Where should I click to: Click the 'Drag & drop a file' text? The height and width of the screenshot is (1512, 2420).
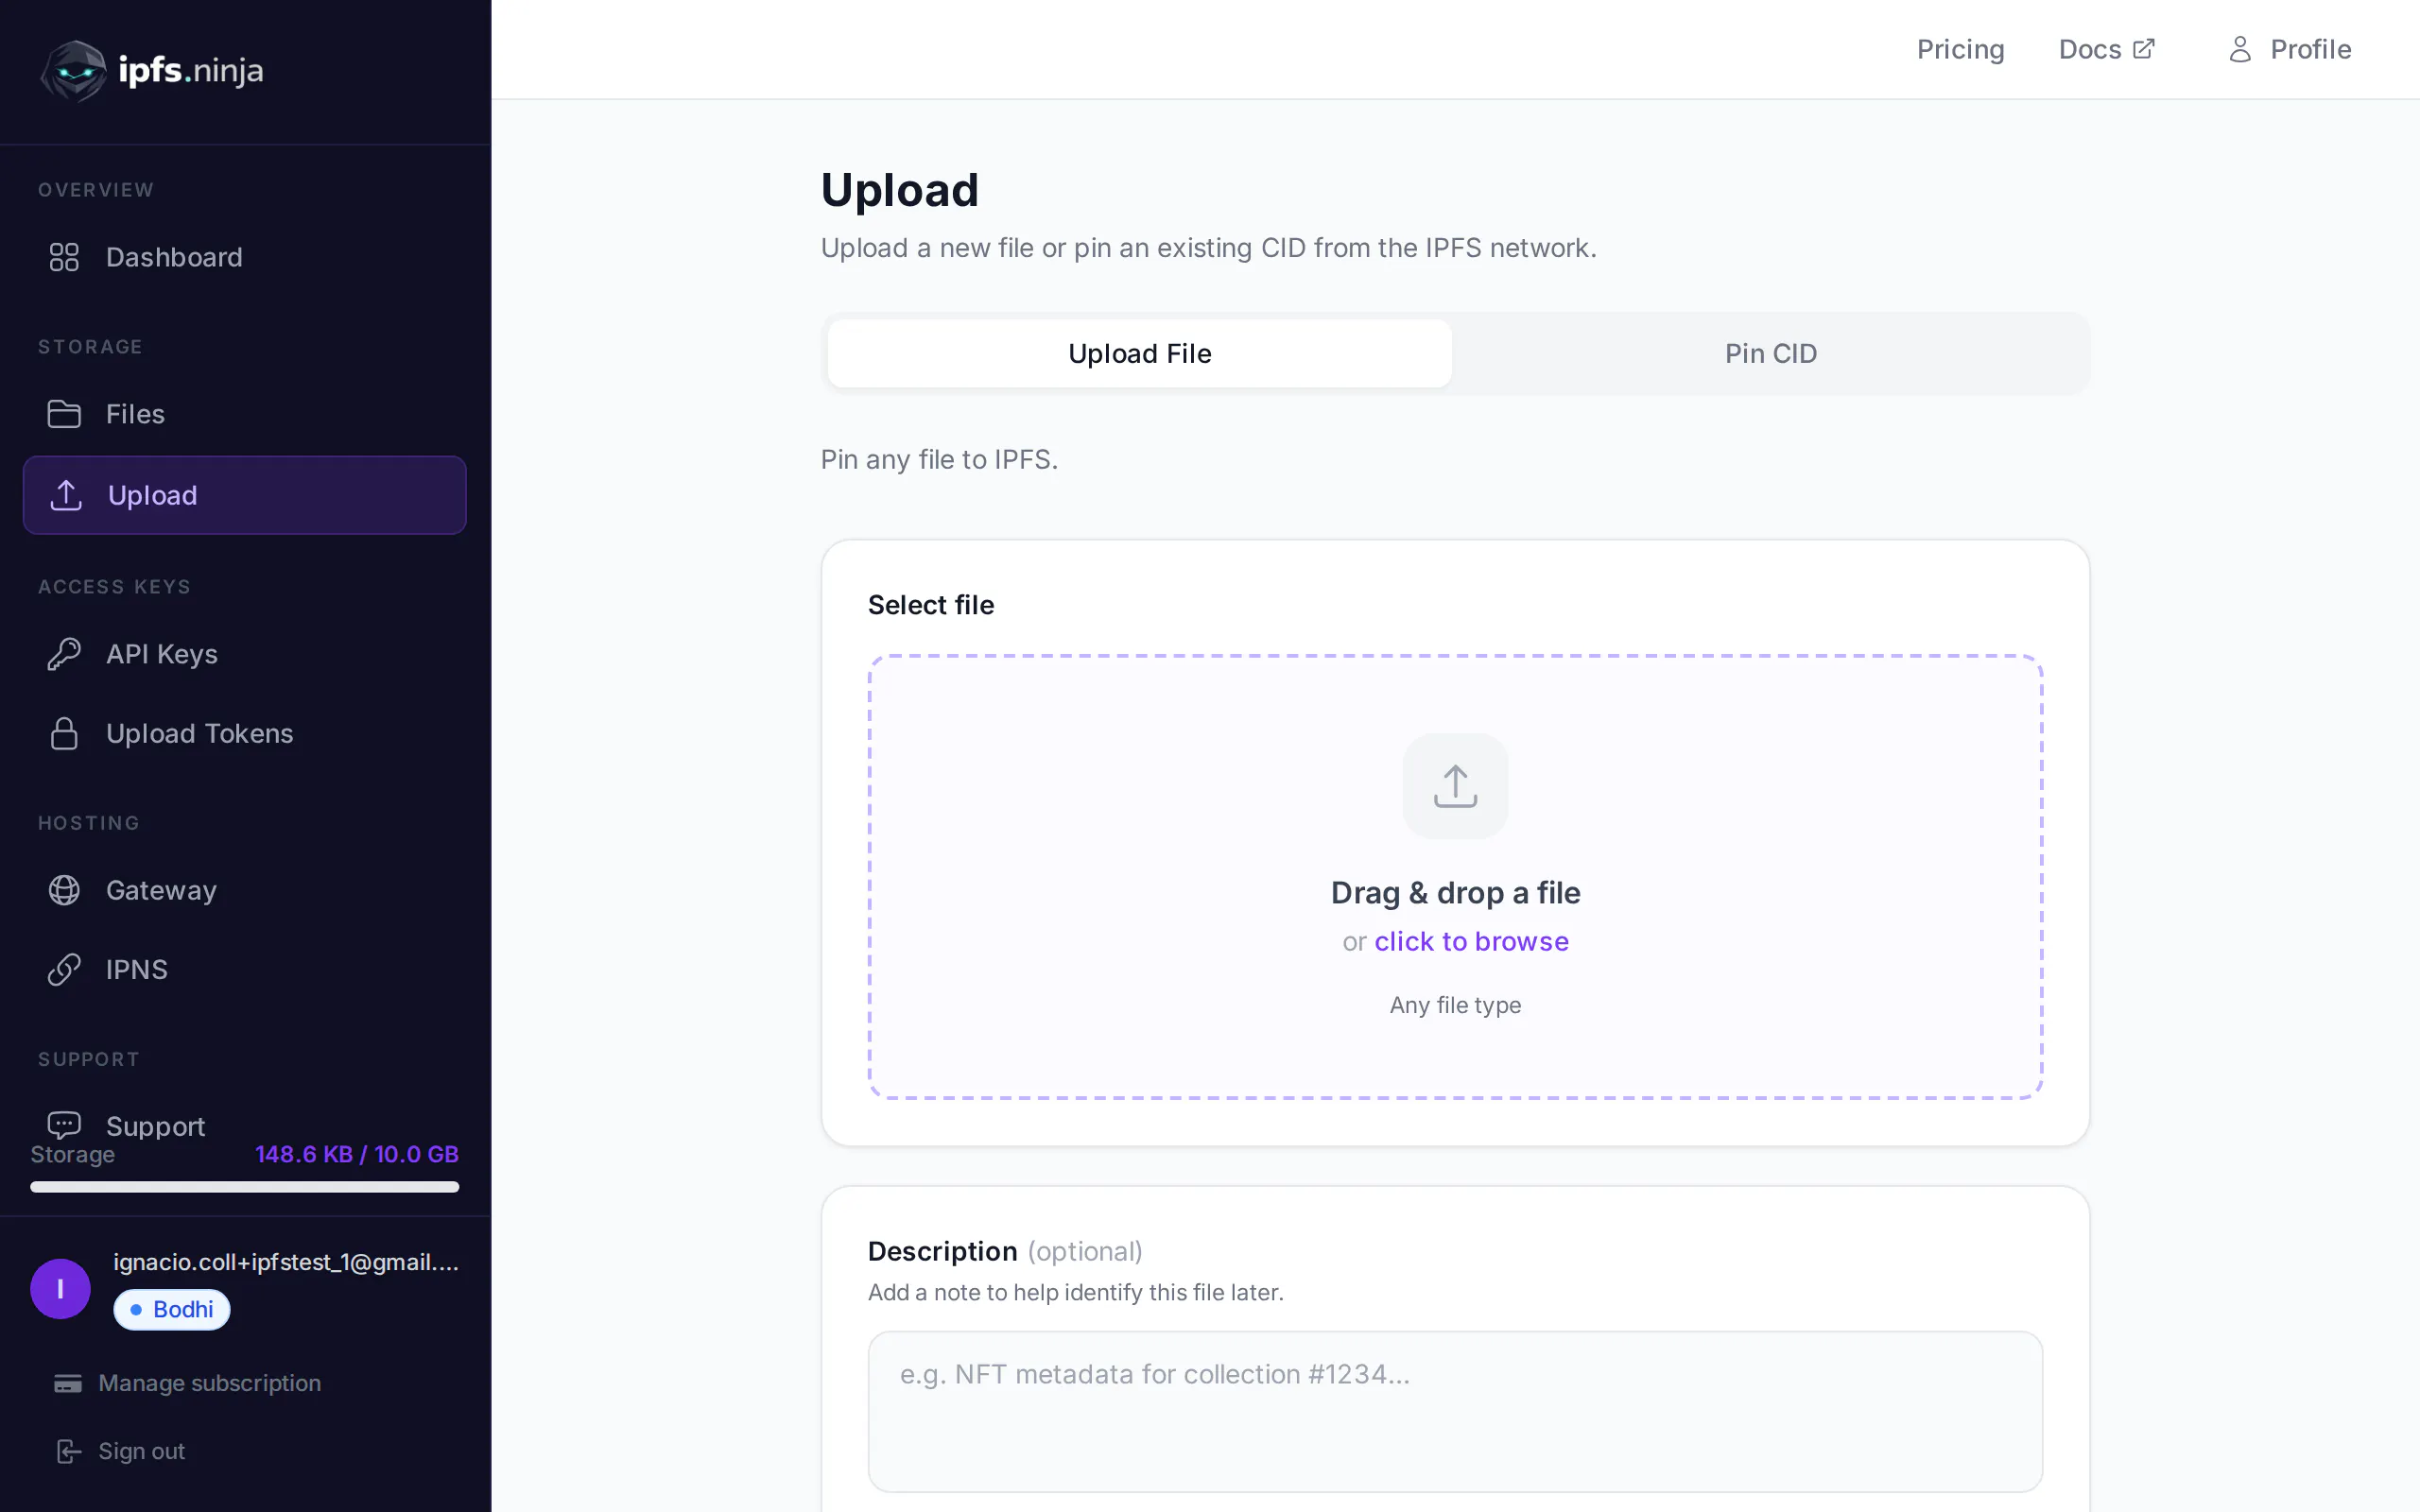tap(1455, 892)
